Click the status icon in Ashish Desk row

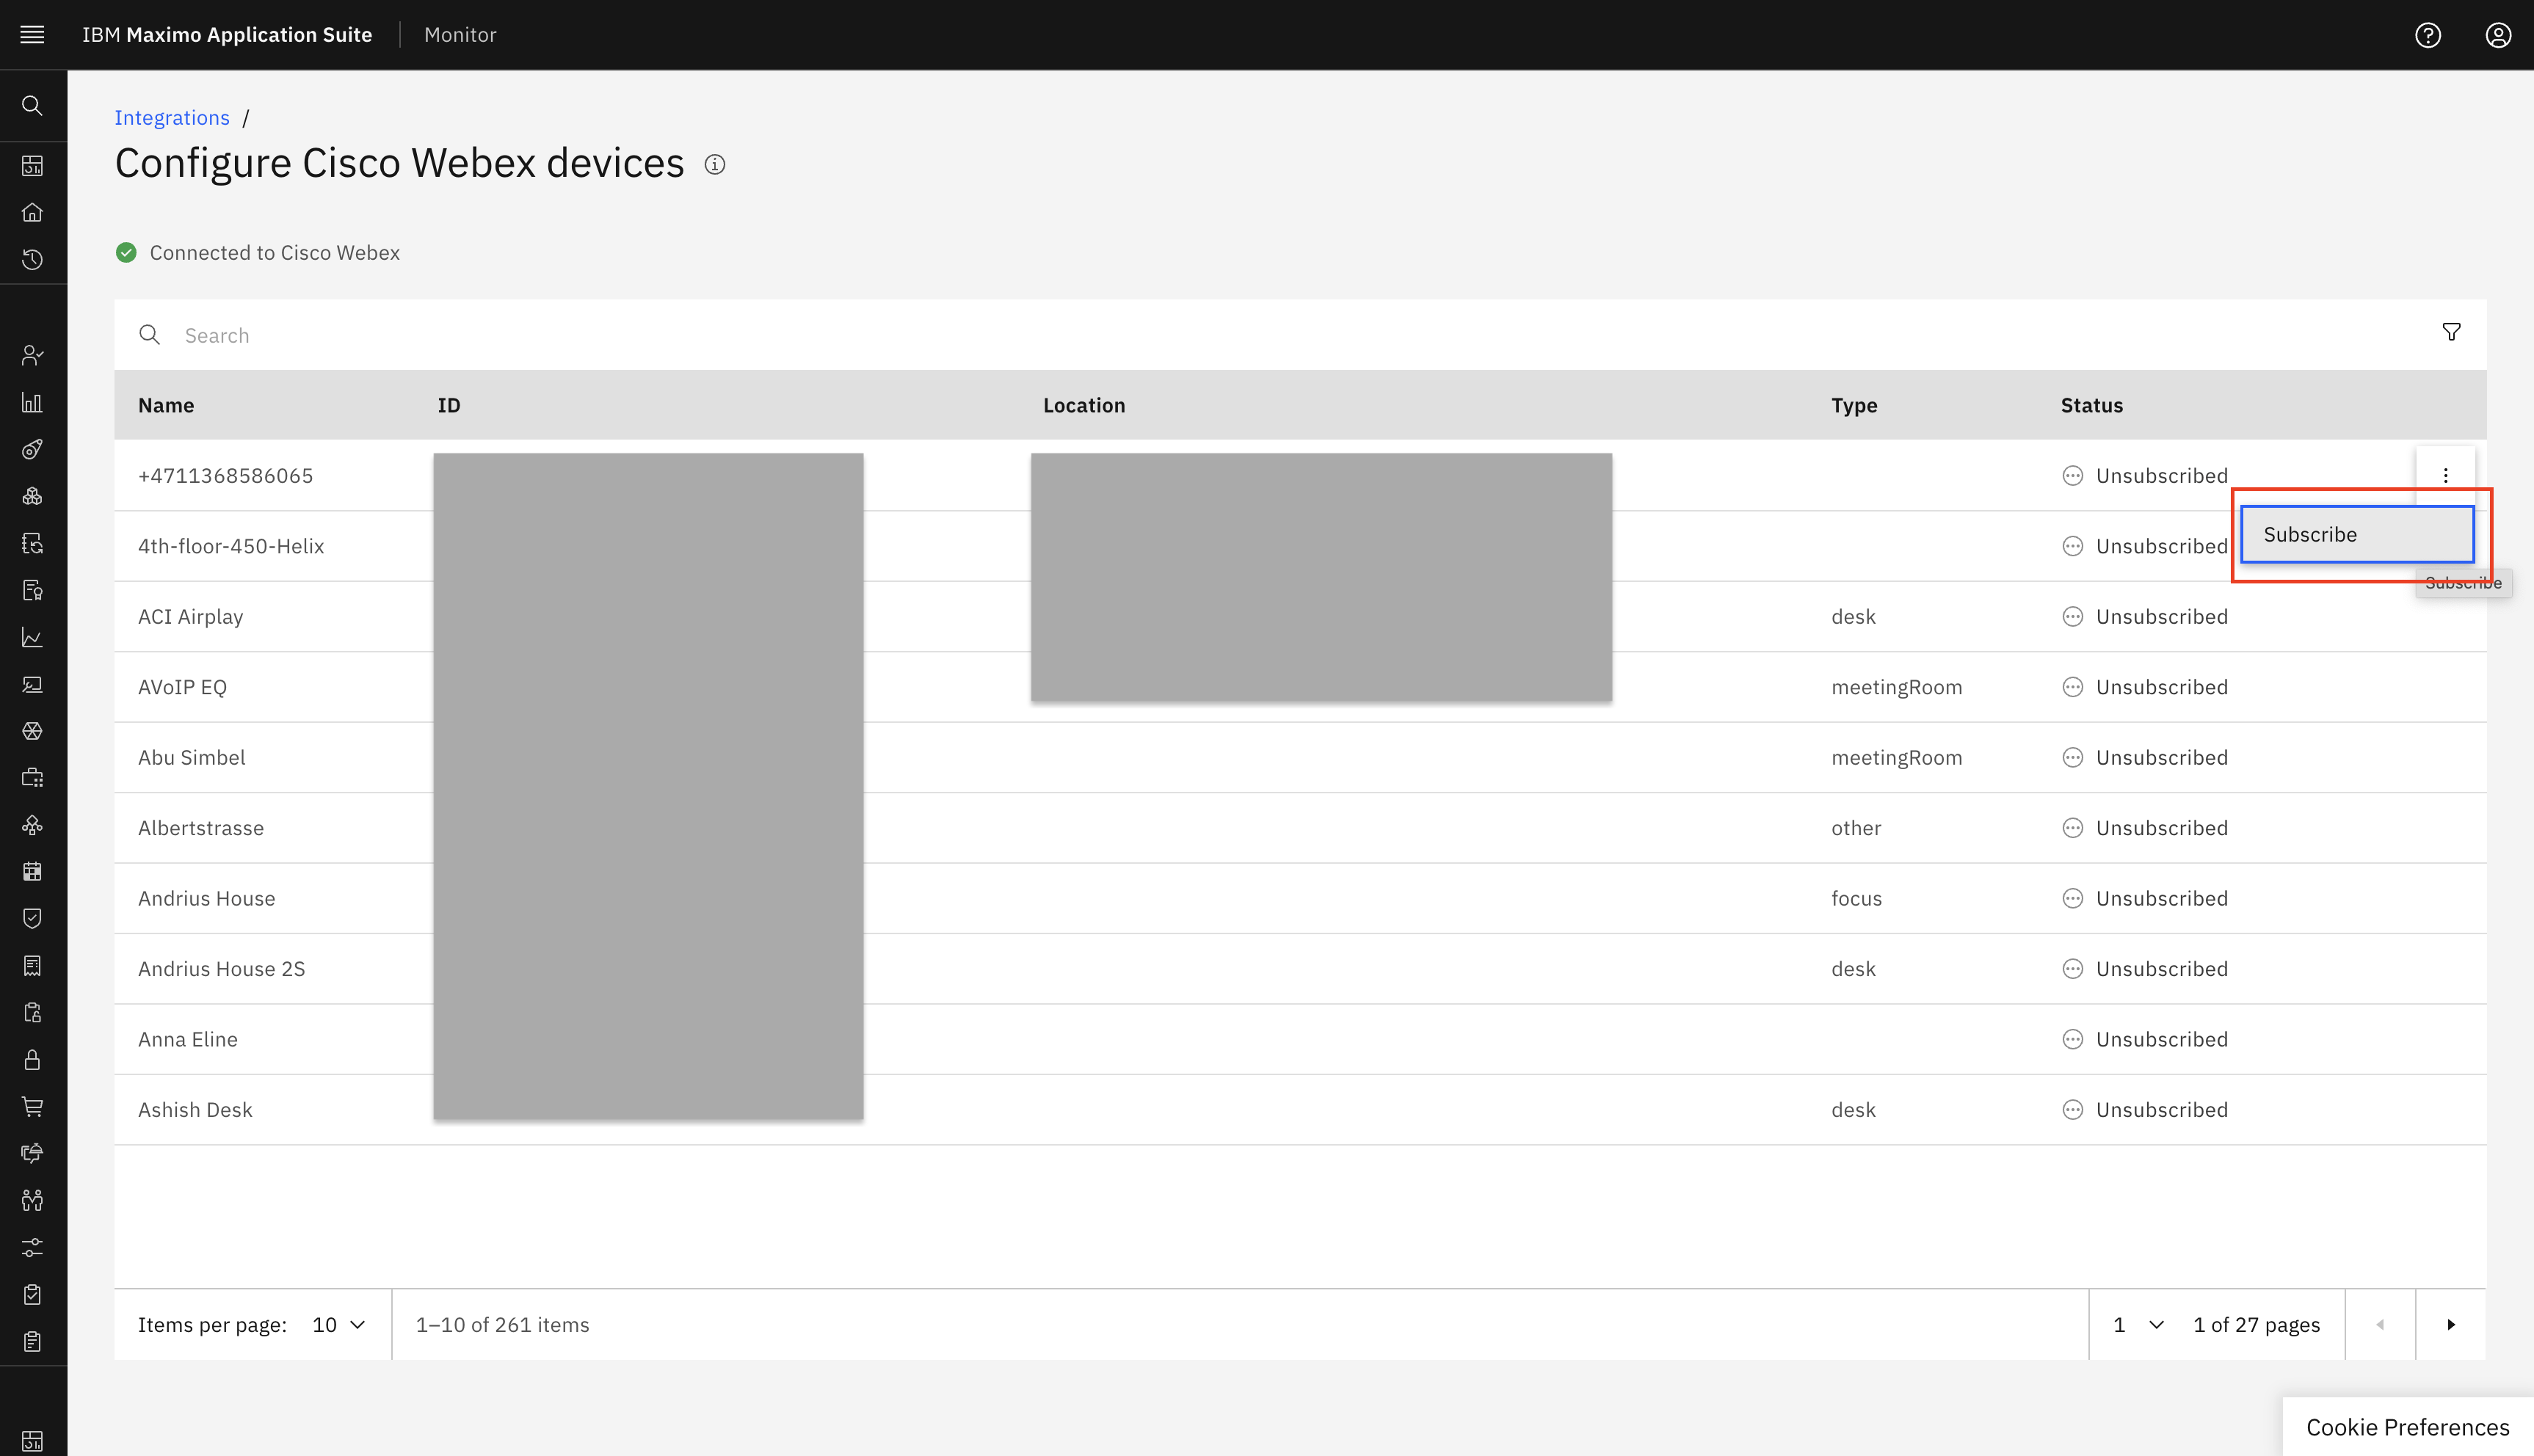(2072, 1110)
